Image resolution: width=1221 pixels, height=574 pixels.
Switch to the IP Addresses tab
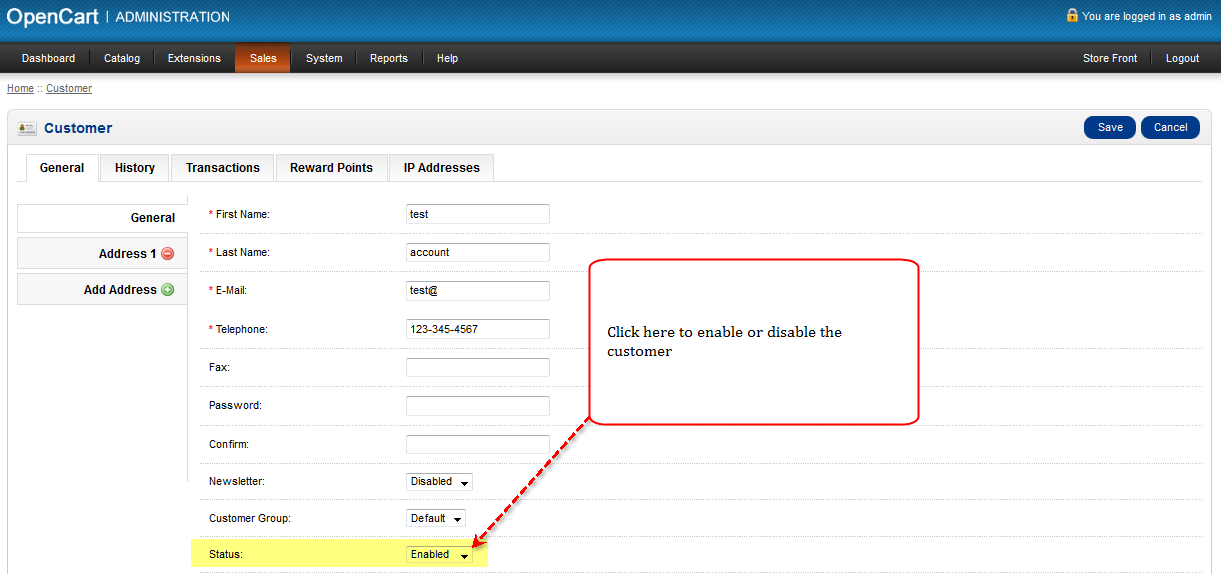(442, 168)
